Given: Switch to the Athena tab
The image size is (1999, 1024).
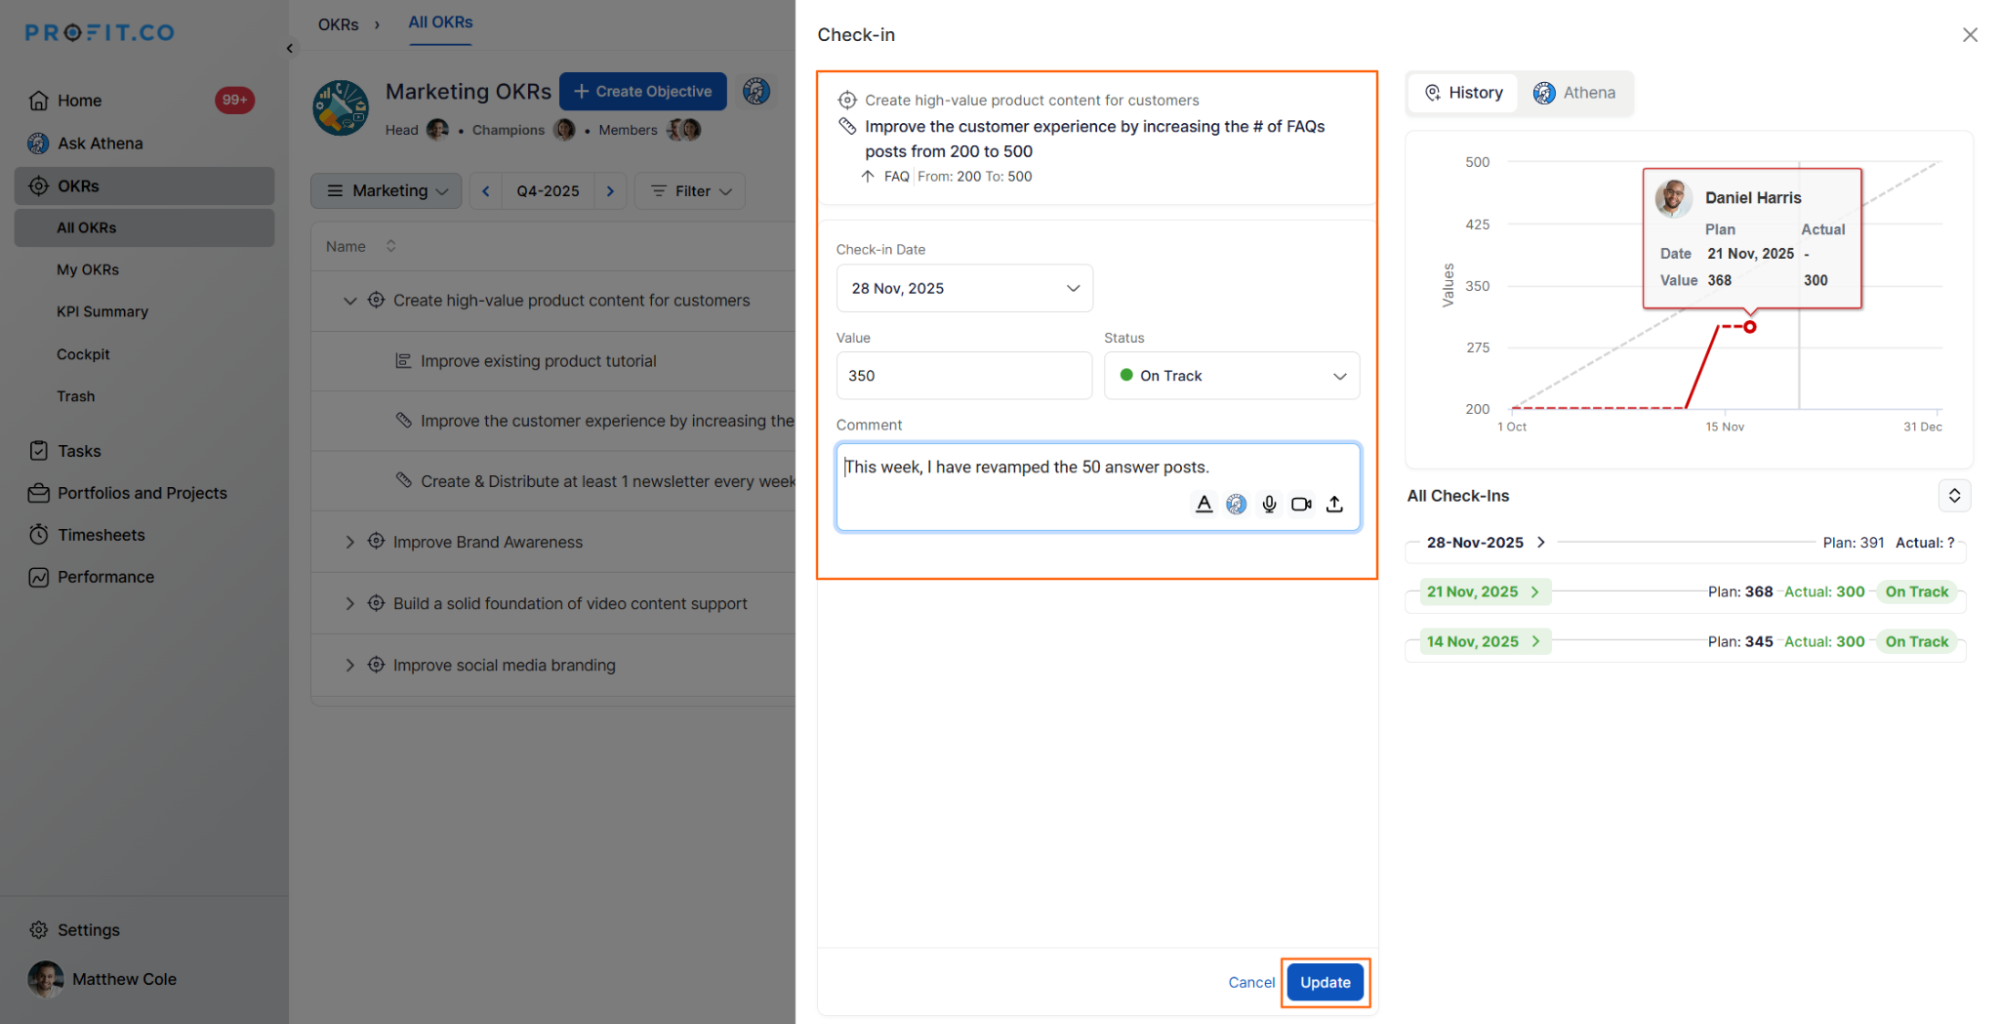Looking at the screenshot, I should click(x=1575, y=93).
